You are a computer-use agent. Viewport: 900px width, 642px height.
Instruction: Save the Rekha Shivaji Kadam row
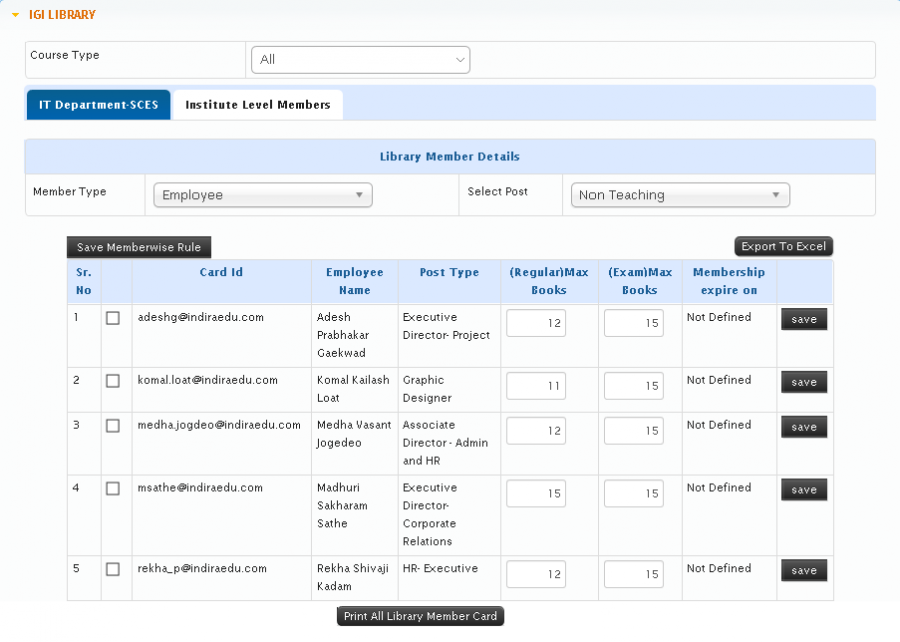804,570
